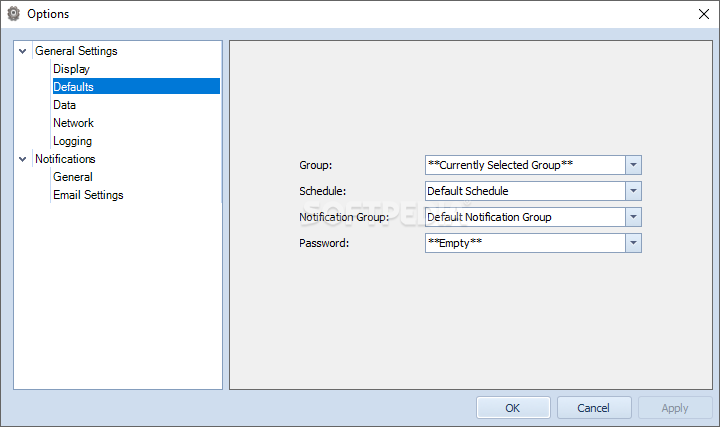Close the Options dialog window
The width and height of the screenshot is (720, 427).
coord(701,14)
